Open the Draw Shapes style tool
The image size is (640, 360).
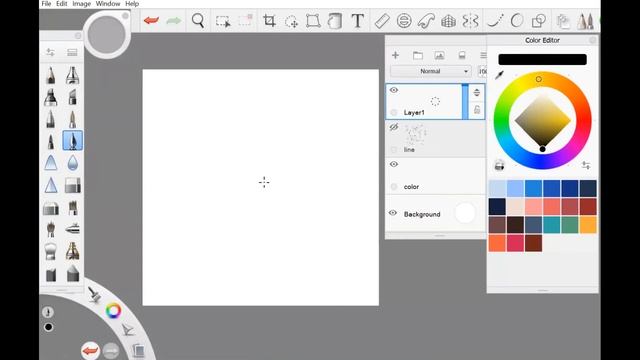pyautogui.click(x=539, y=20)
